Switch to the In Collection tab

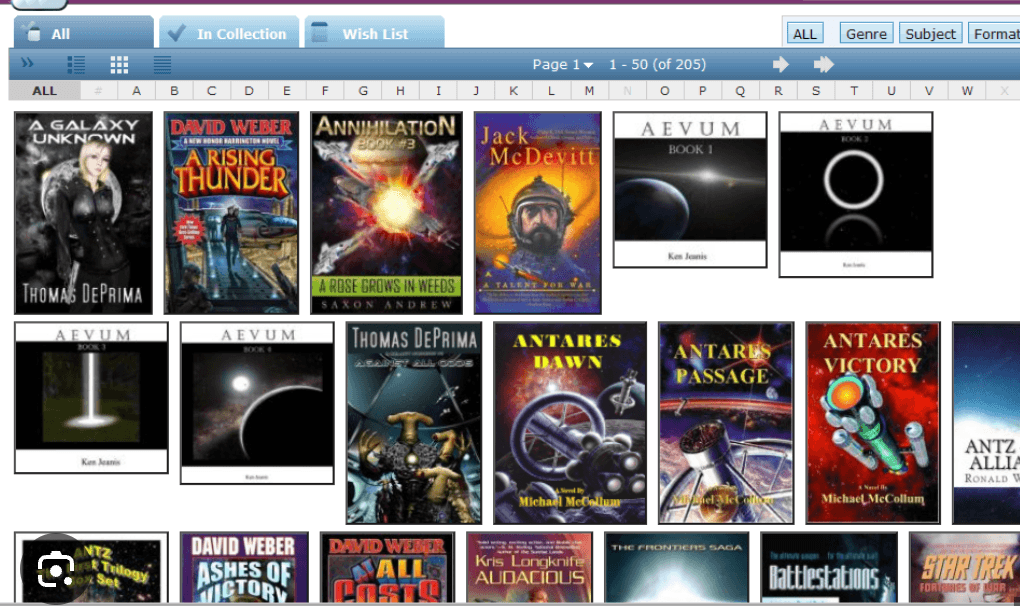[231, 33]
